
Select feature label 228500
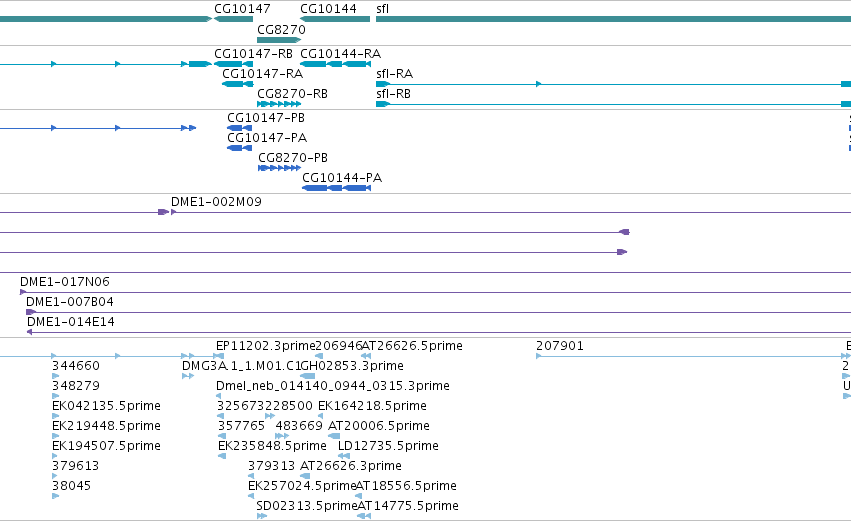click(x=289, y=406)
